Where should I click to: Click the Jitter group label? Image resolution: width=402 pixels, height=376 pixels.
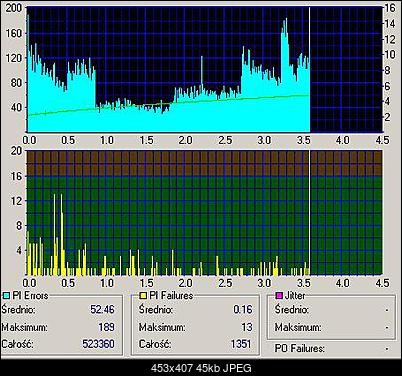(x=295, y=295)
